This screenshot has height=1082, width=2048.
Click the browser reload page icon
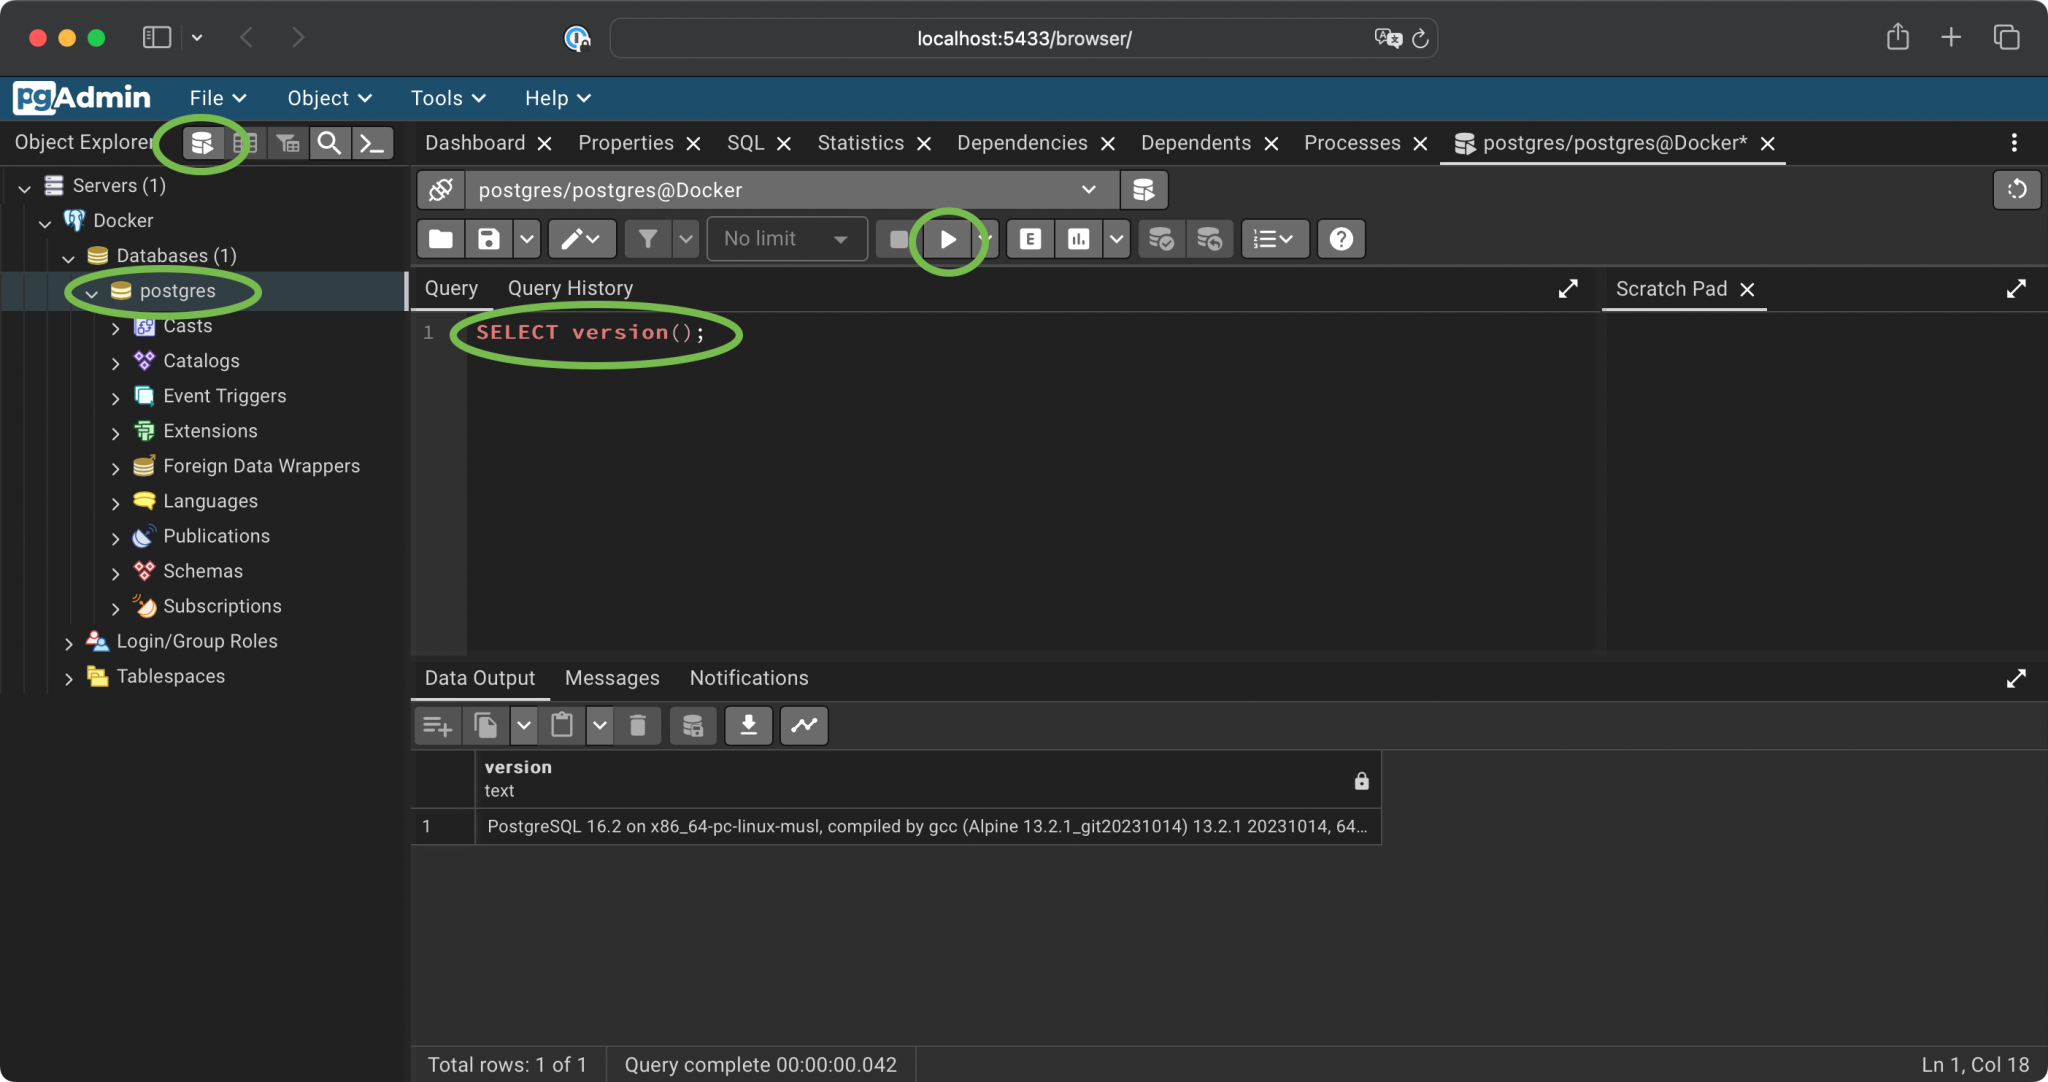click(x=1420, y=38)
